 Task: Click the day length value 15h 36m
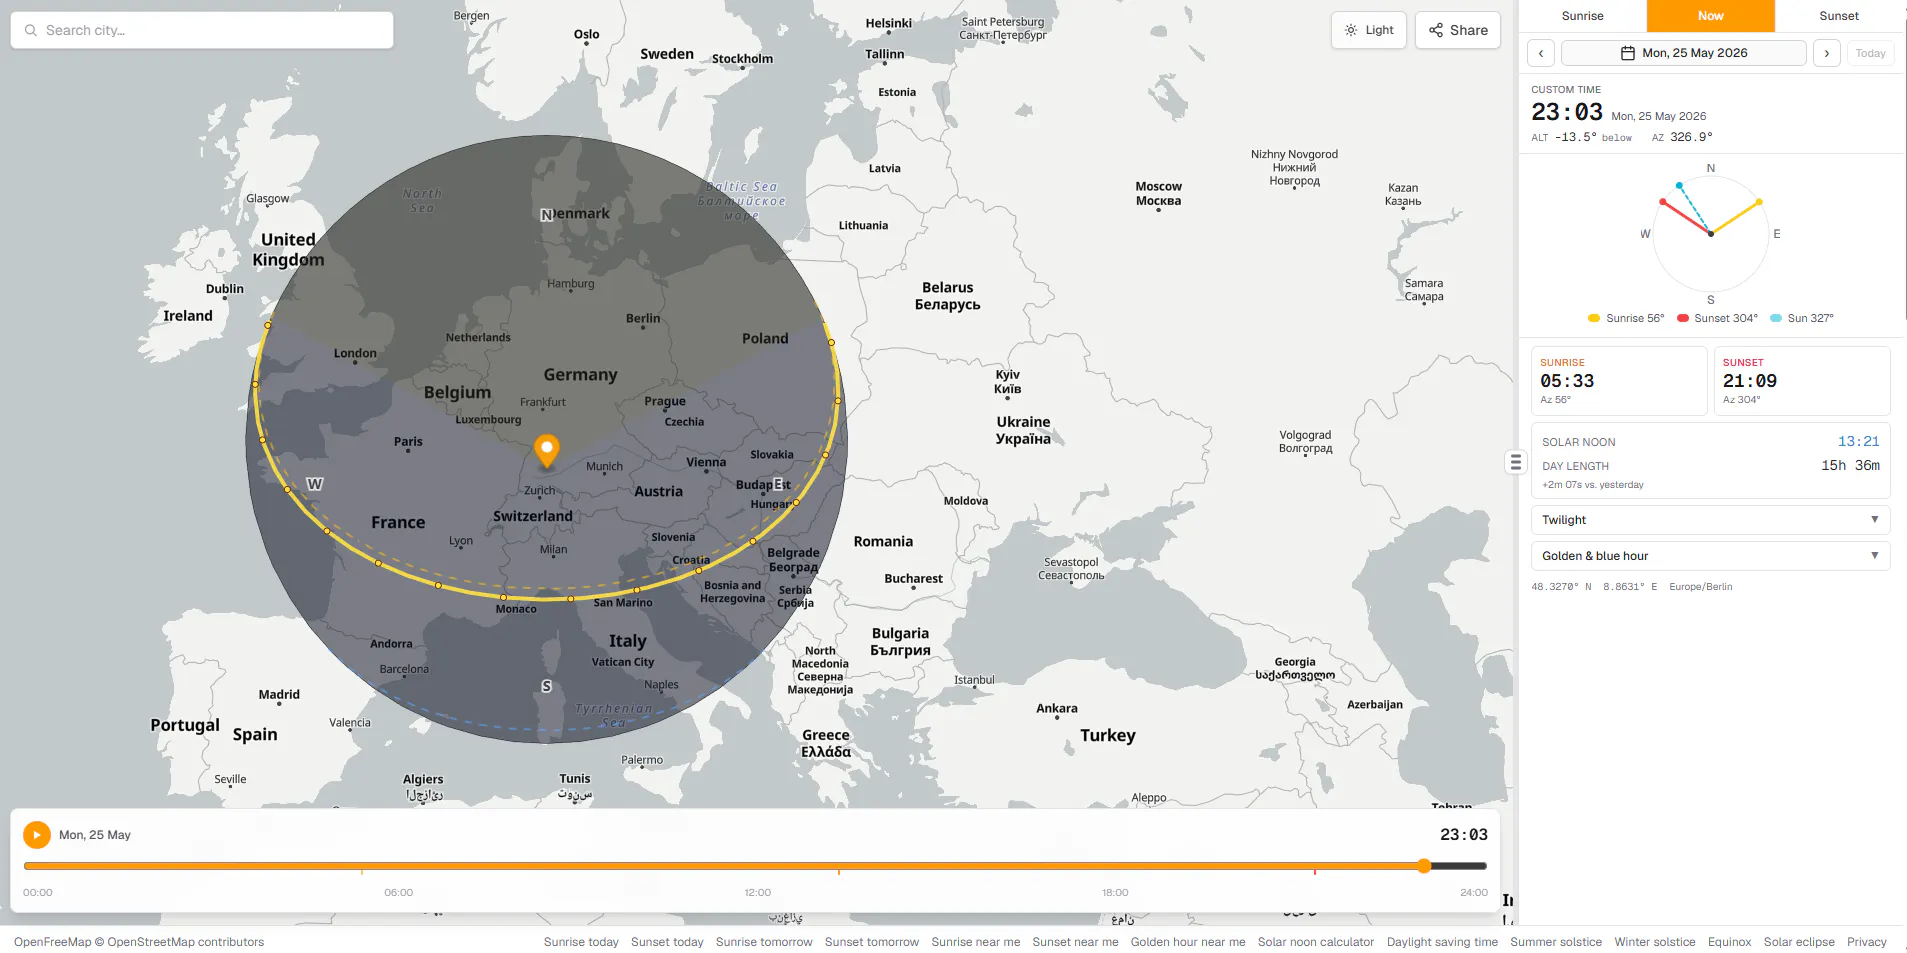(1850, 465)
